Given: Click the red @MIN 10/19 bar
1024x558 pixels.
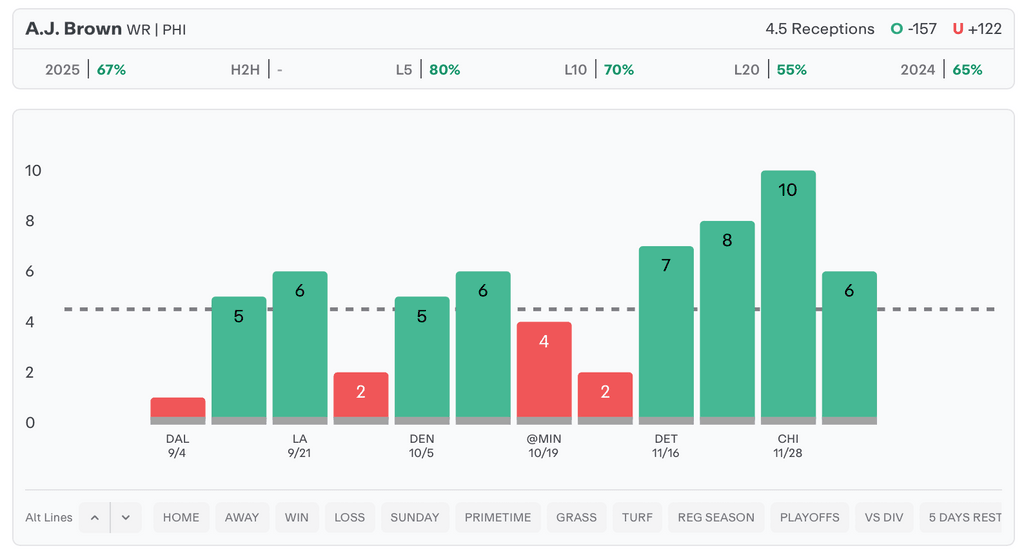Looking at the screenshot, I should 544,370.
